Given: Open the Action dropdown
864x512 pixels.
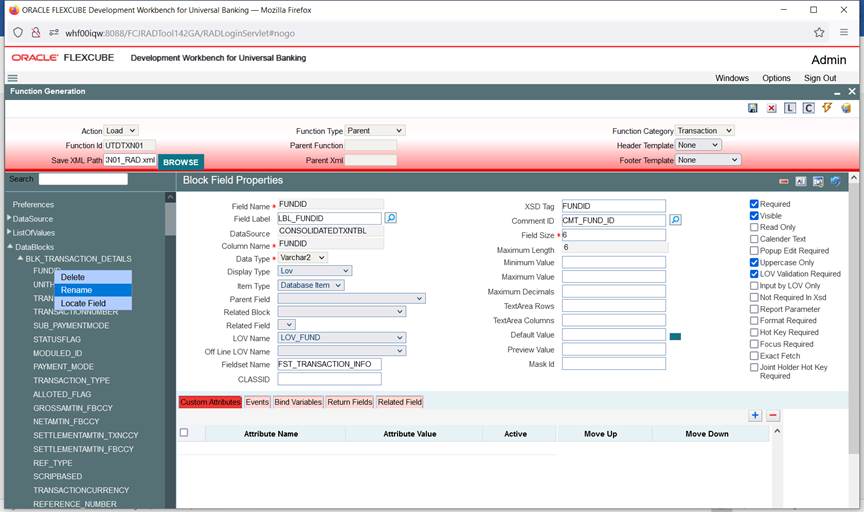Looking at the screenshot, I should tap(121, 131).
